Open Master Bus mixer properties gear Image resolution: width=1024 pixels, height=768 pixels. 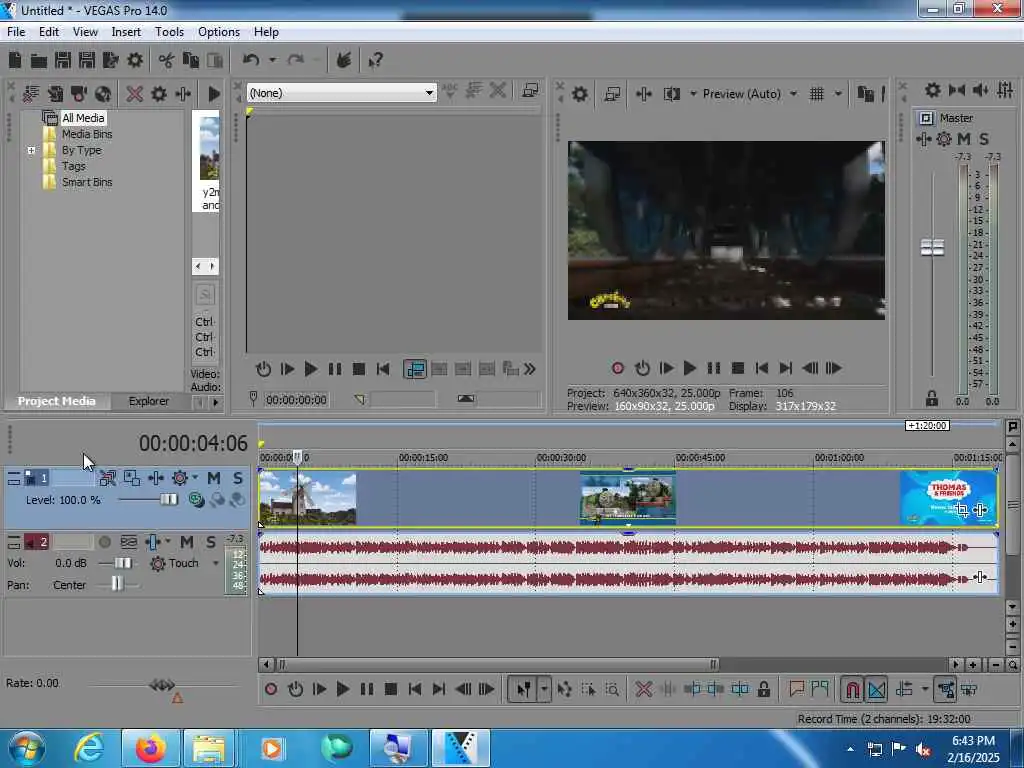point(933,90)
